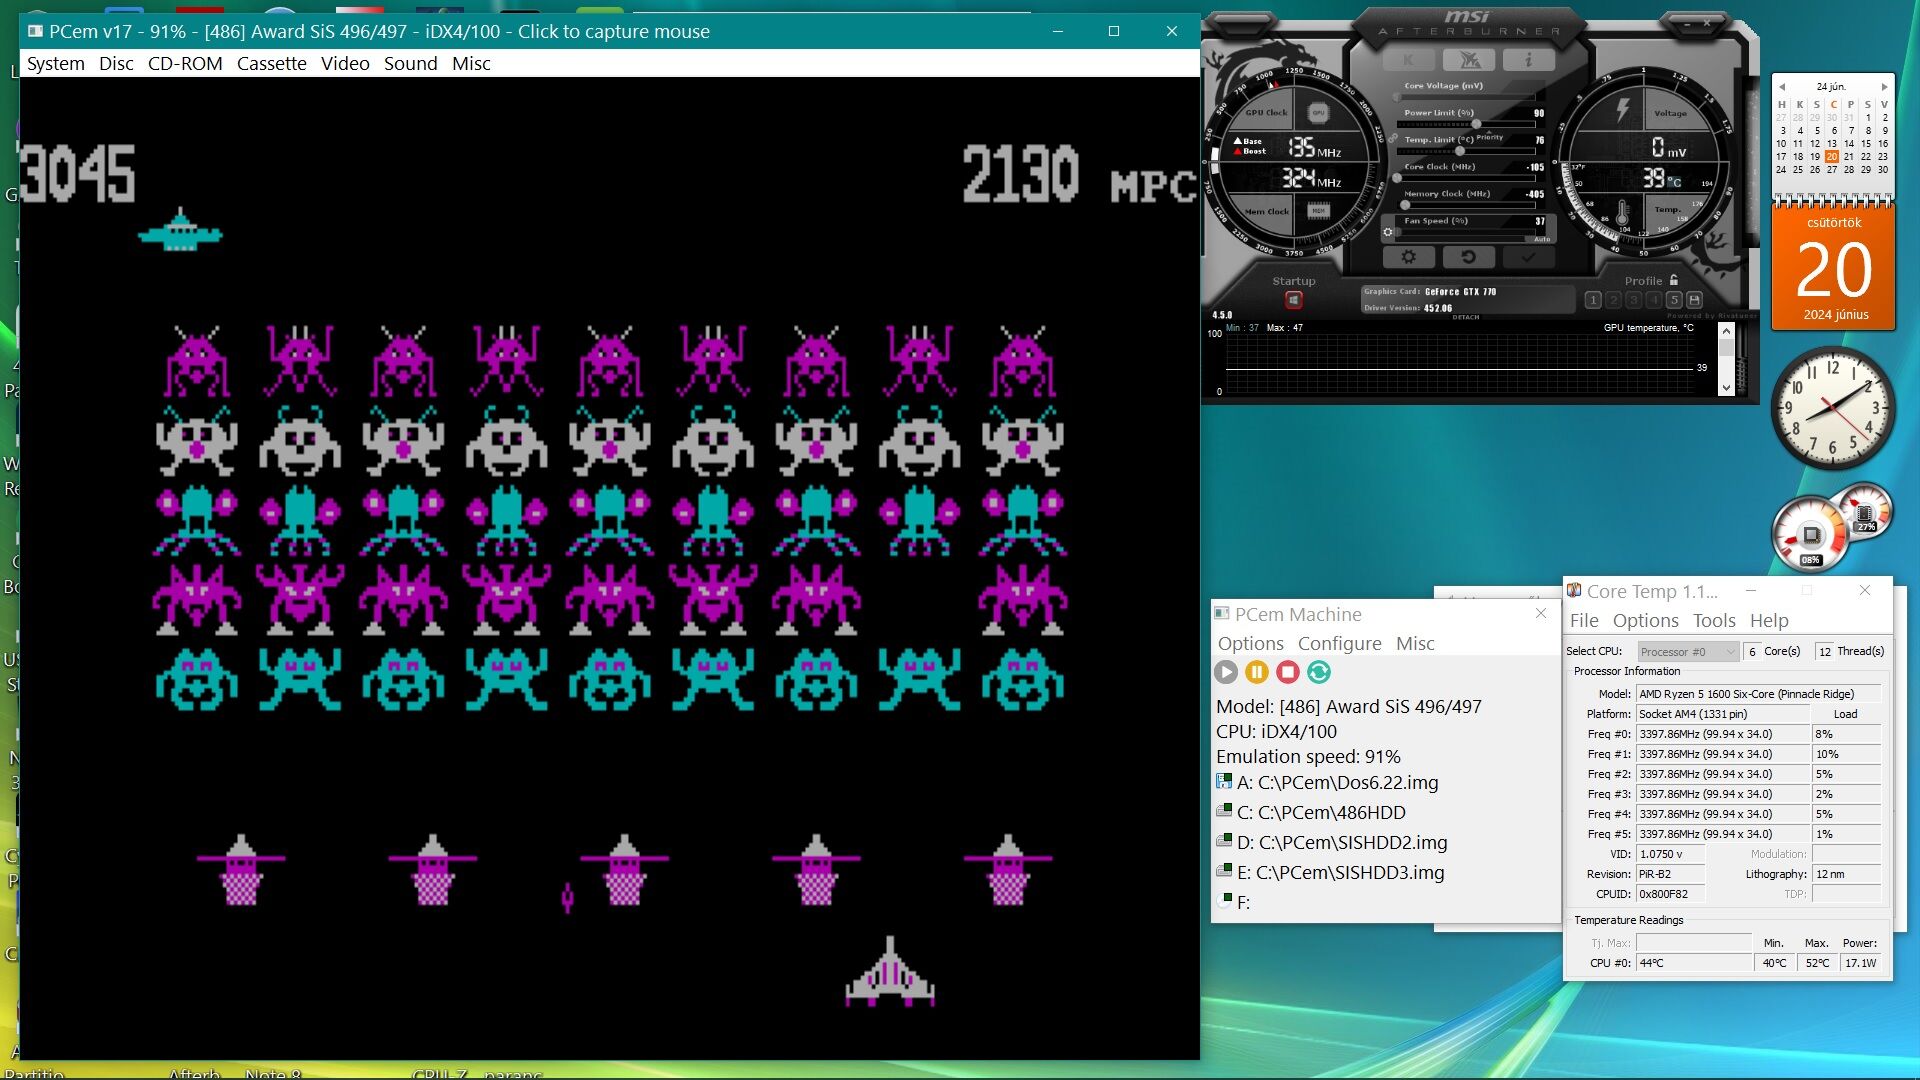
Task: Select Afterburner profile slot 2
Action: tap(1614, 300)
